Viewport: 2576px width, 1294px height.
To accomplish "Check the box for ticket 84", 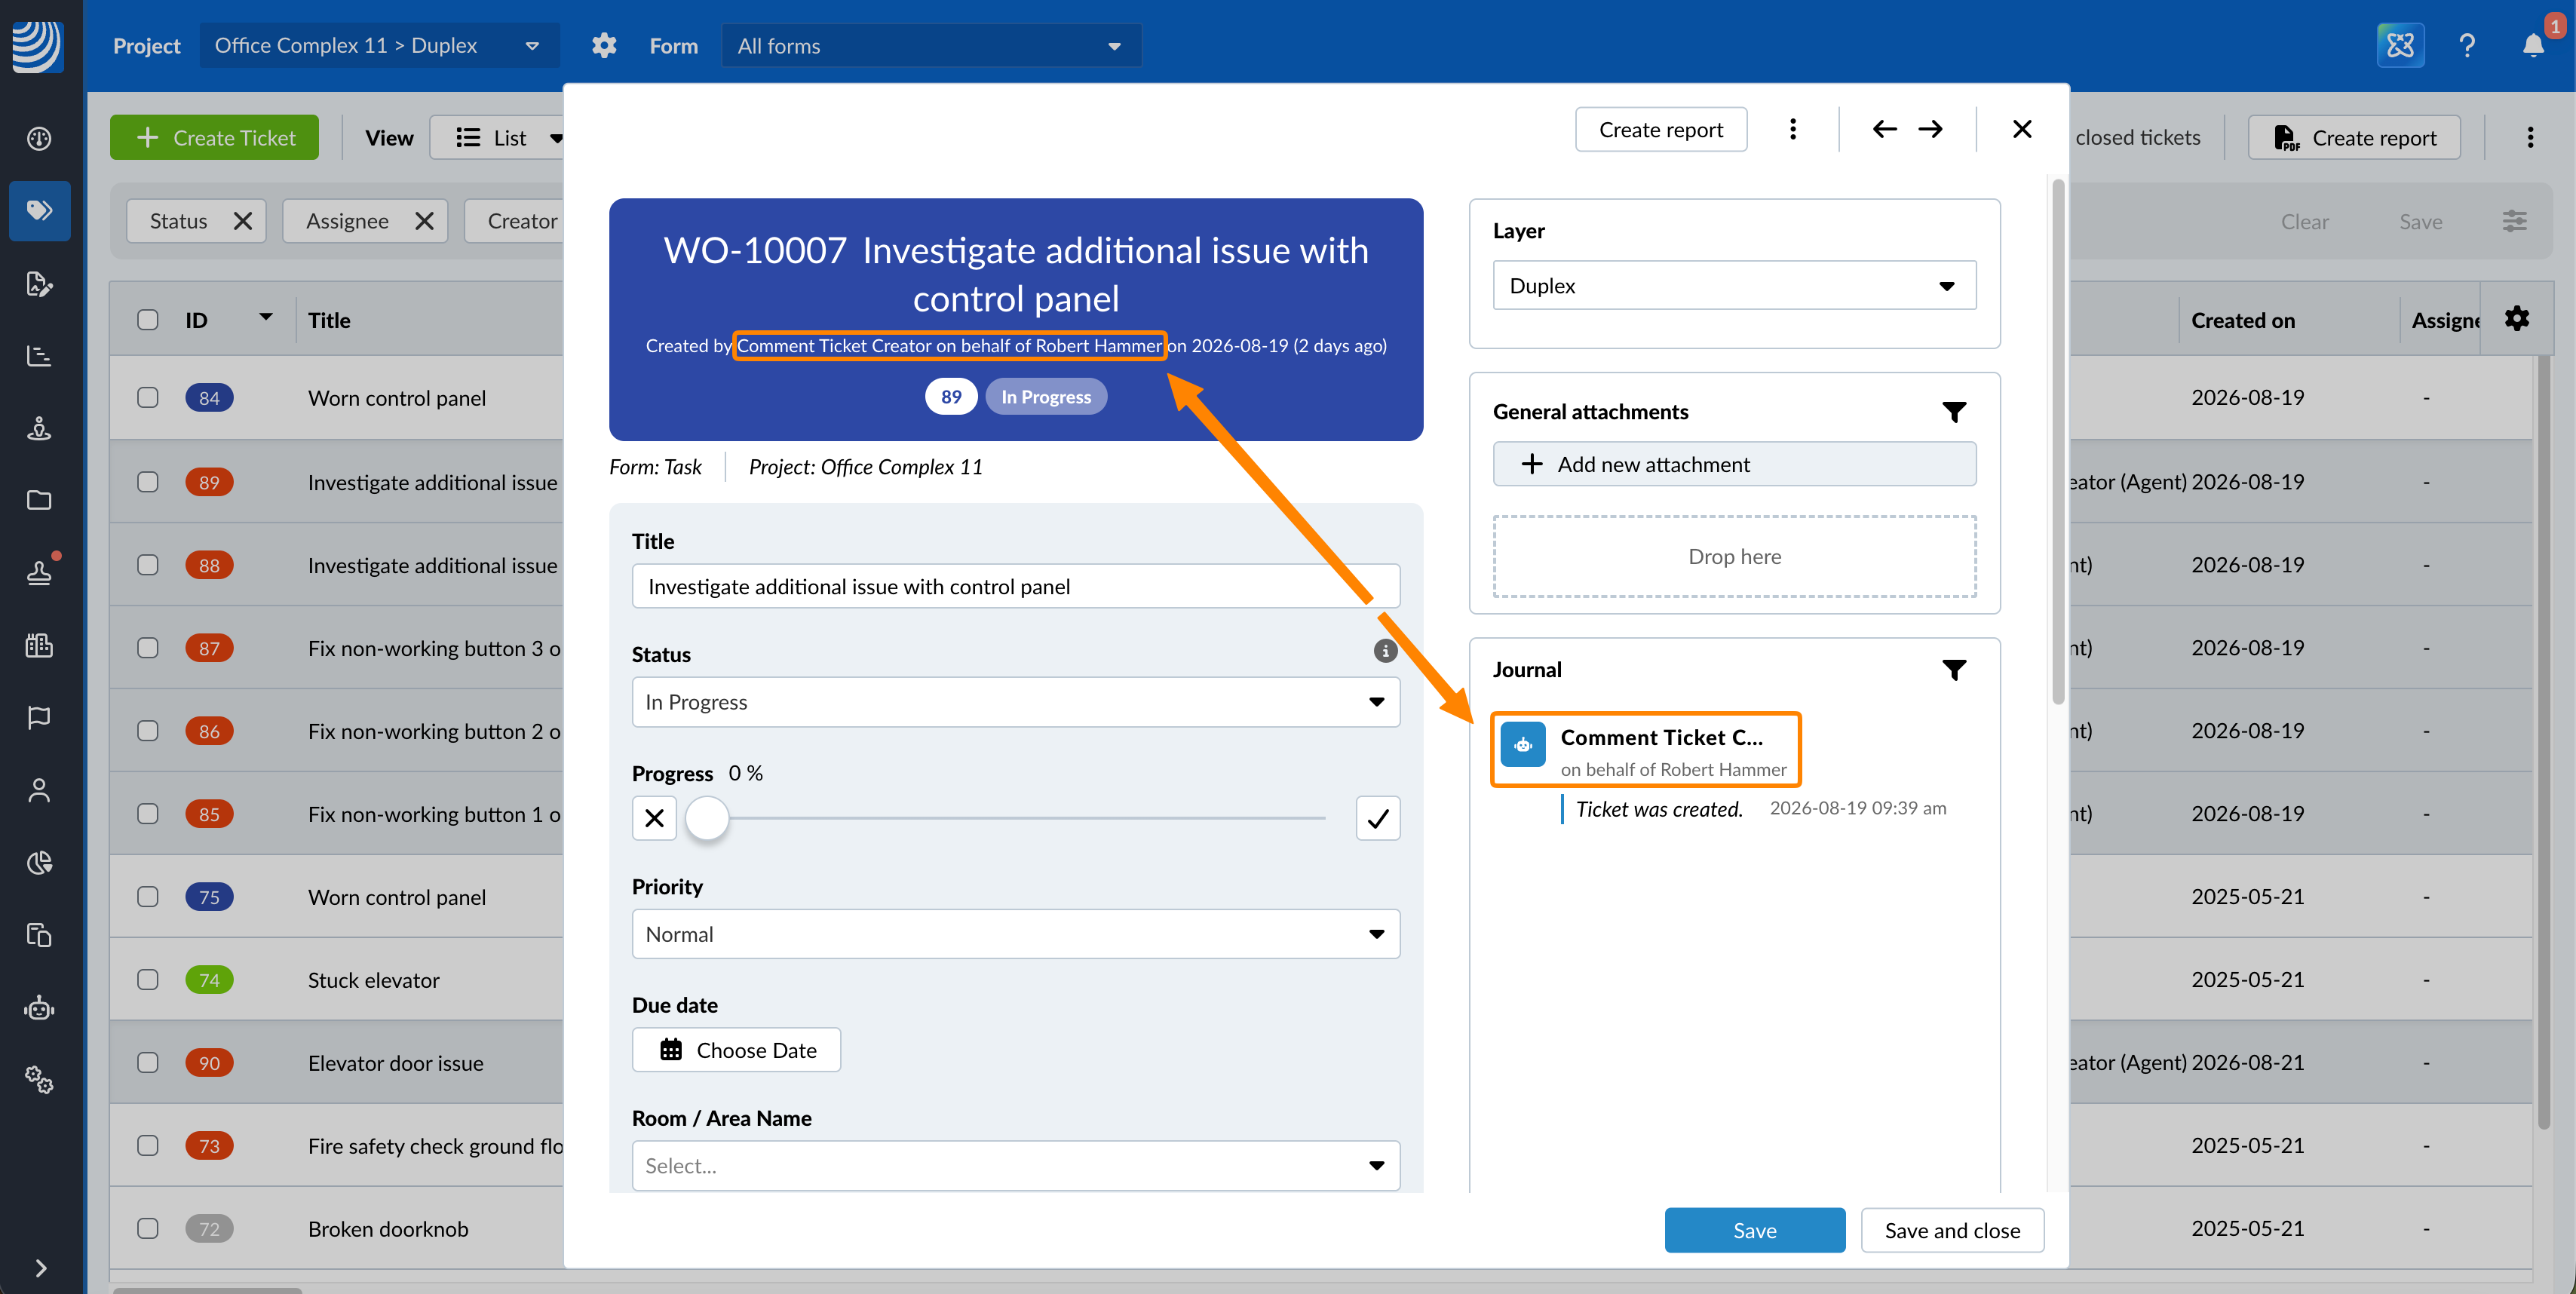I will [148, 398].
